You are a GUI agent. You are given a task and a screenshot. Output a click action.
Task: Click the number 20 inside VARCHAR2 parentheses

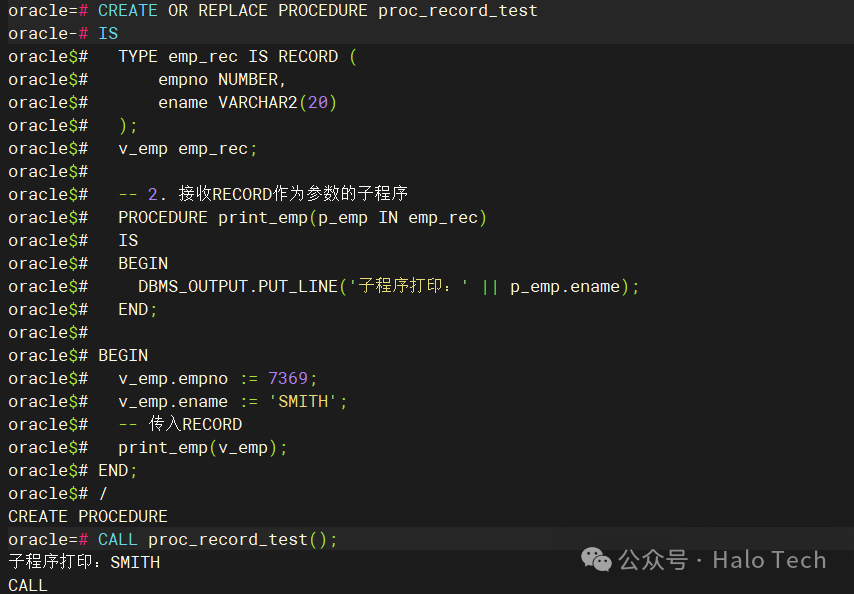pyautogui.click(x=318, y=102)
